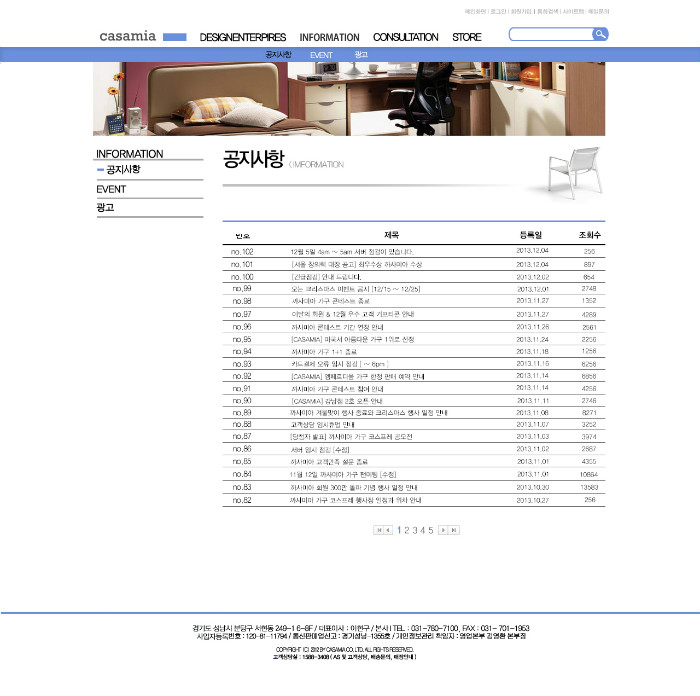Viewport: 700px width, 696px height.
Task: Go to page 4 of notices
Action: (422, 530)
